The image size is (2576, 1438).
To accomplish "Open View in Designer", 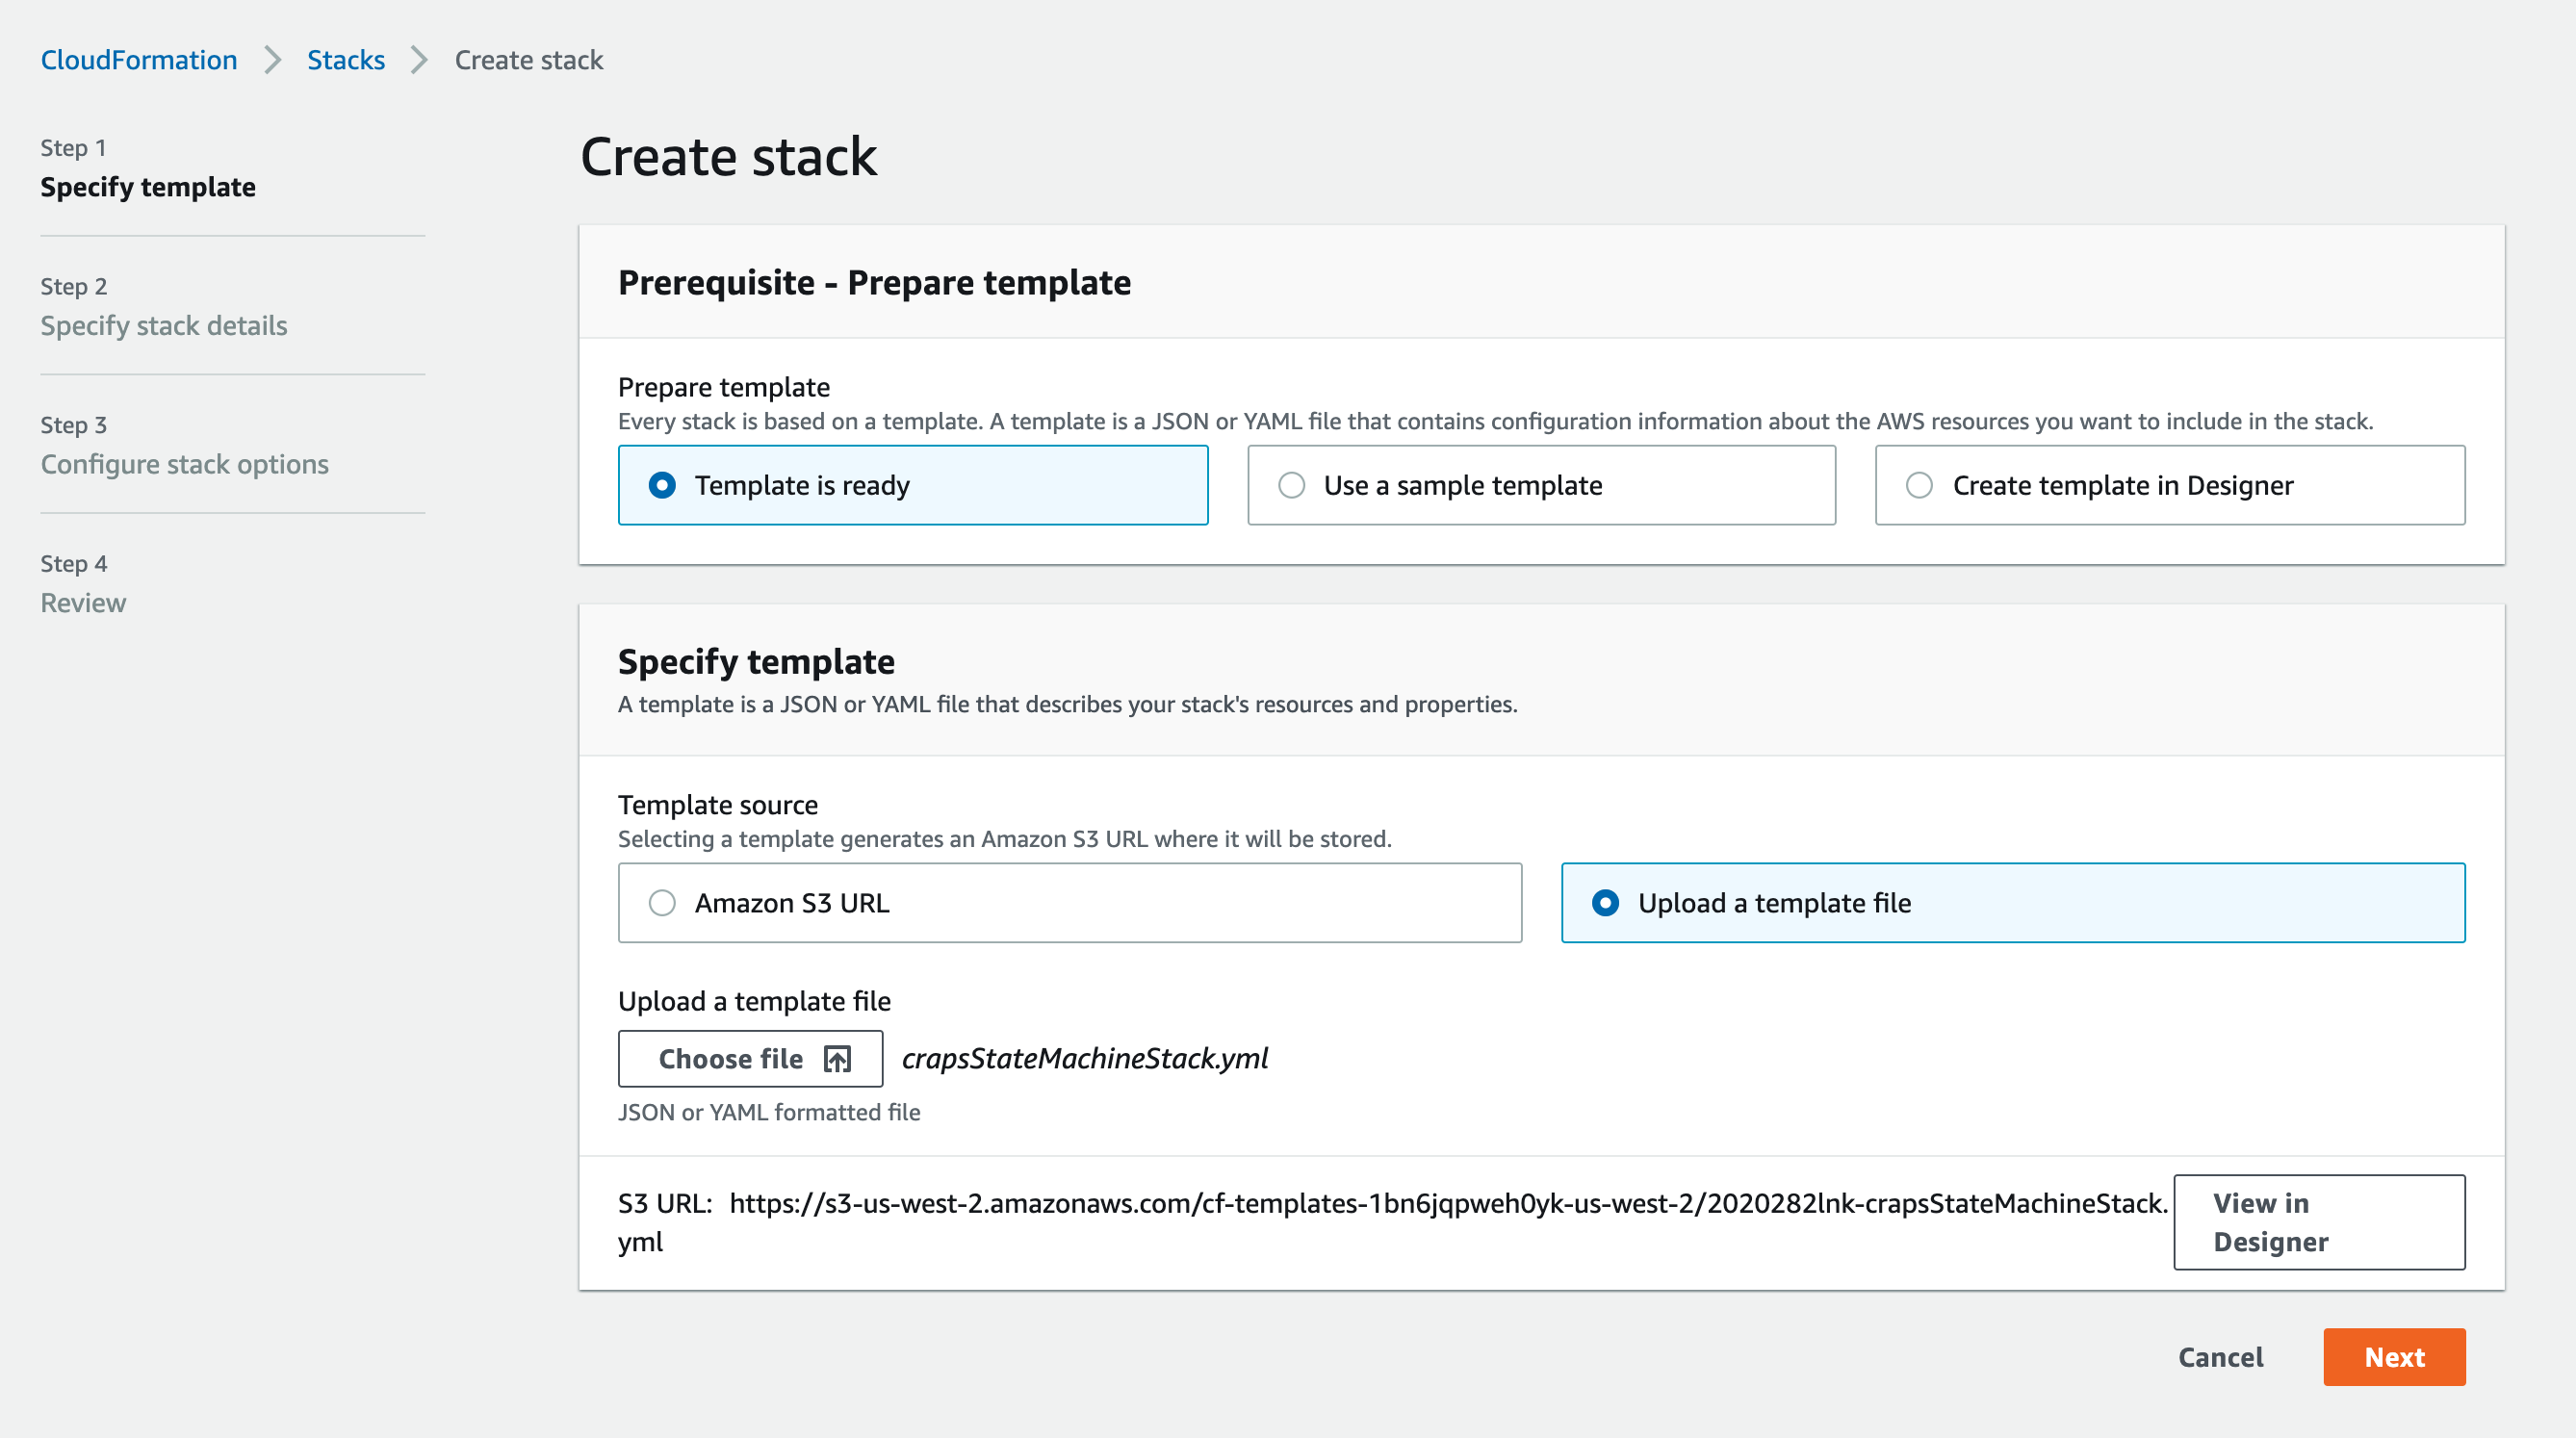I will [2319, 1222].
